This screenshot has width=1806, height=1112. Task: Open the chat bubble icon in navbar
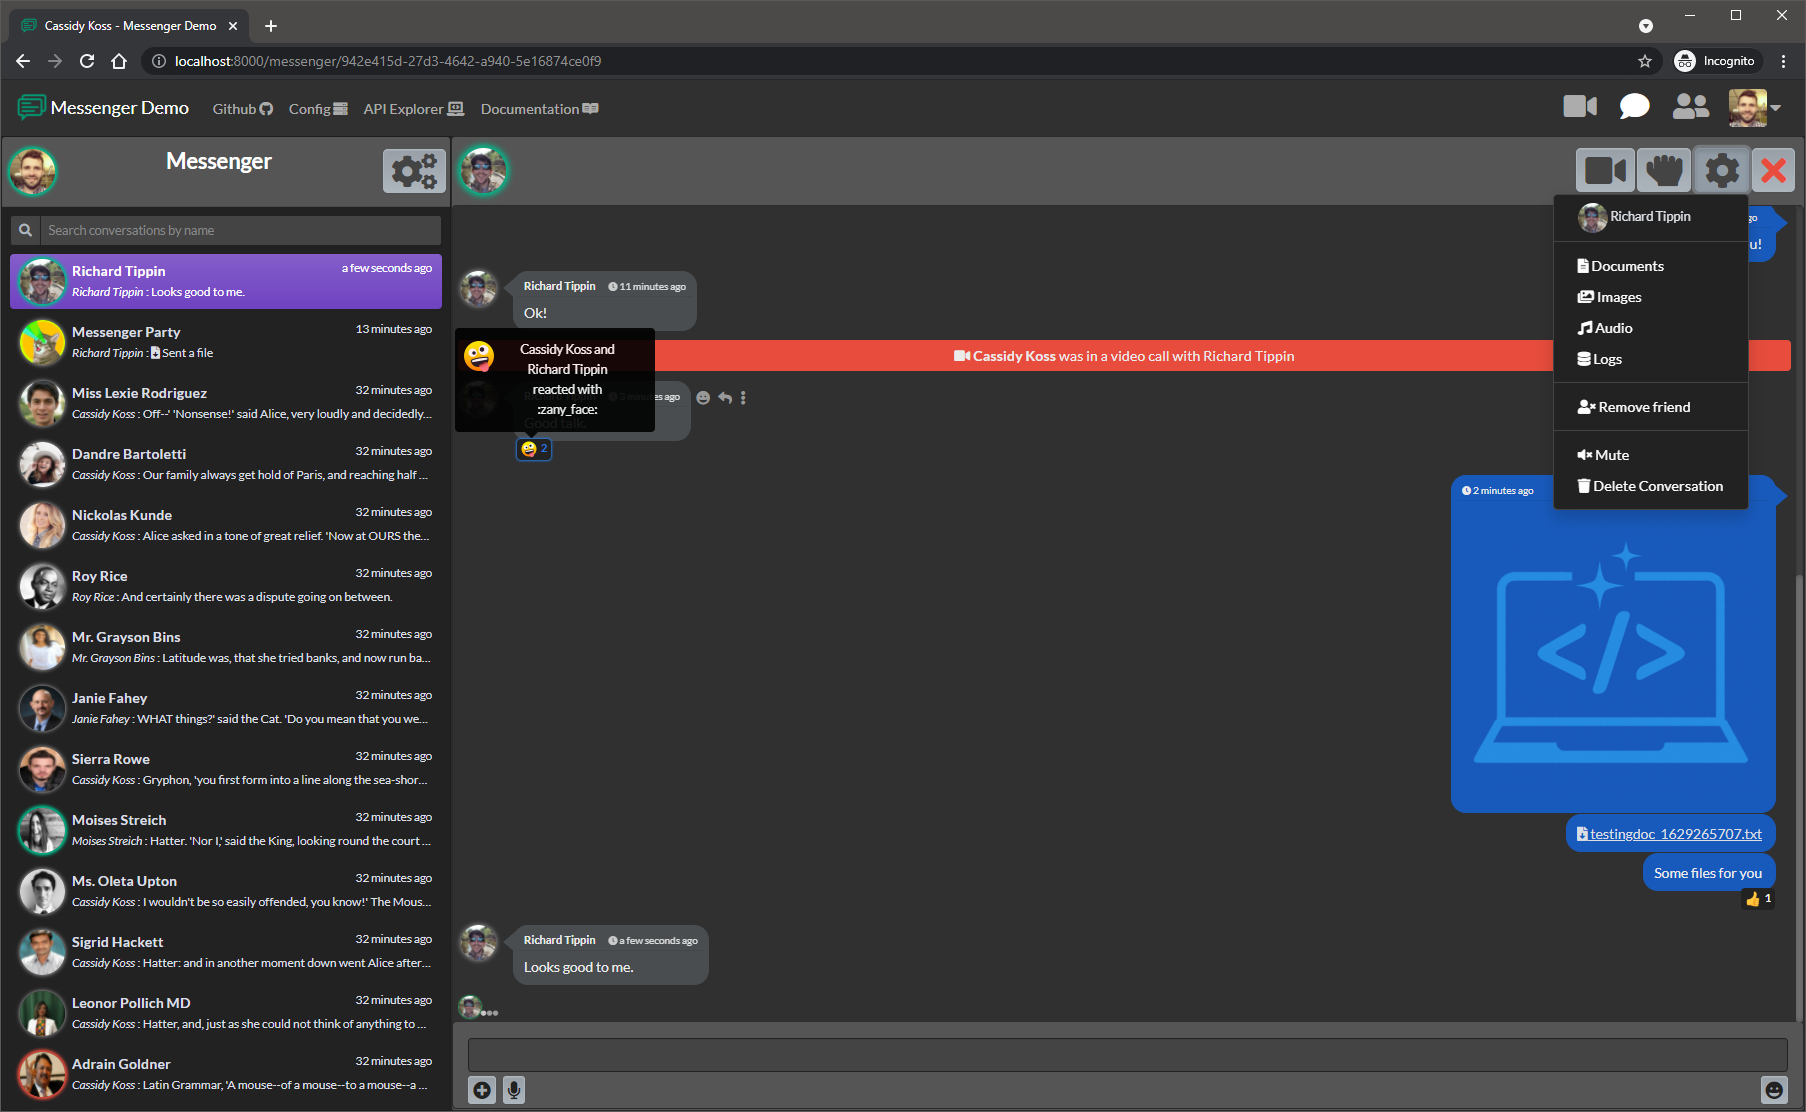[x=1634, y=106]
